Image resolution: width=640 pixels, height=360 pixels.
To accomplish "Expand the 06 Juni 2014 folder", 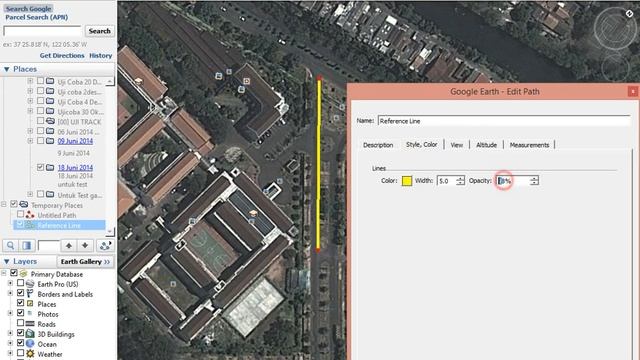I will 30,131.
